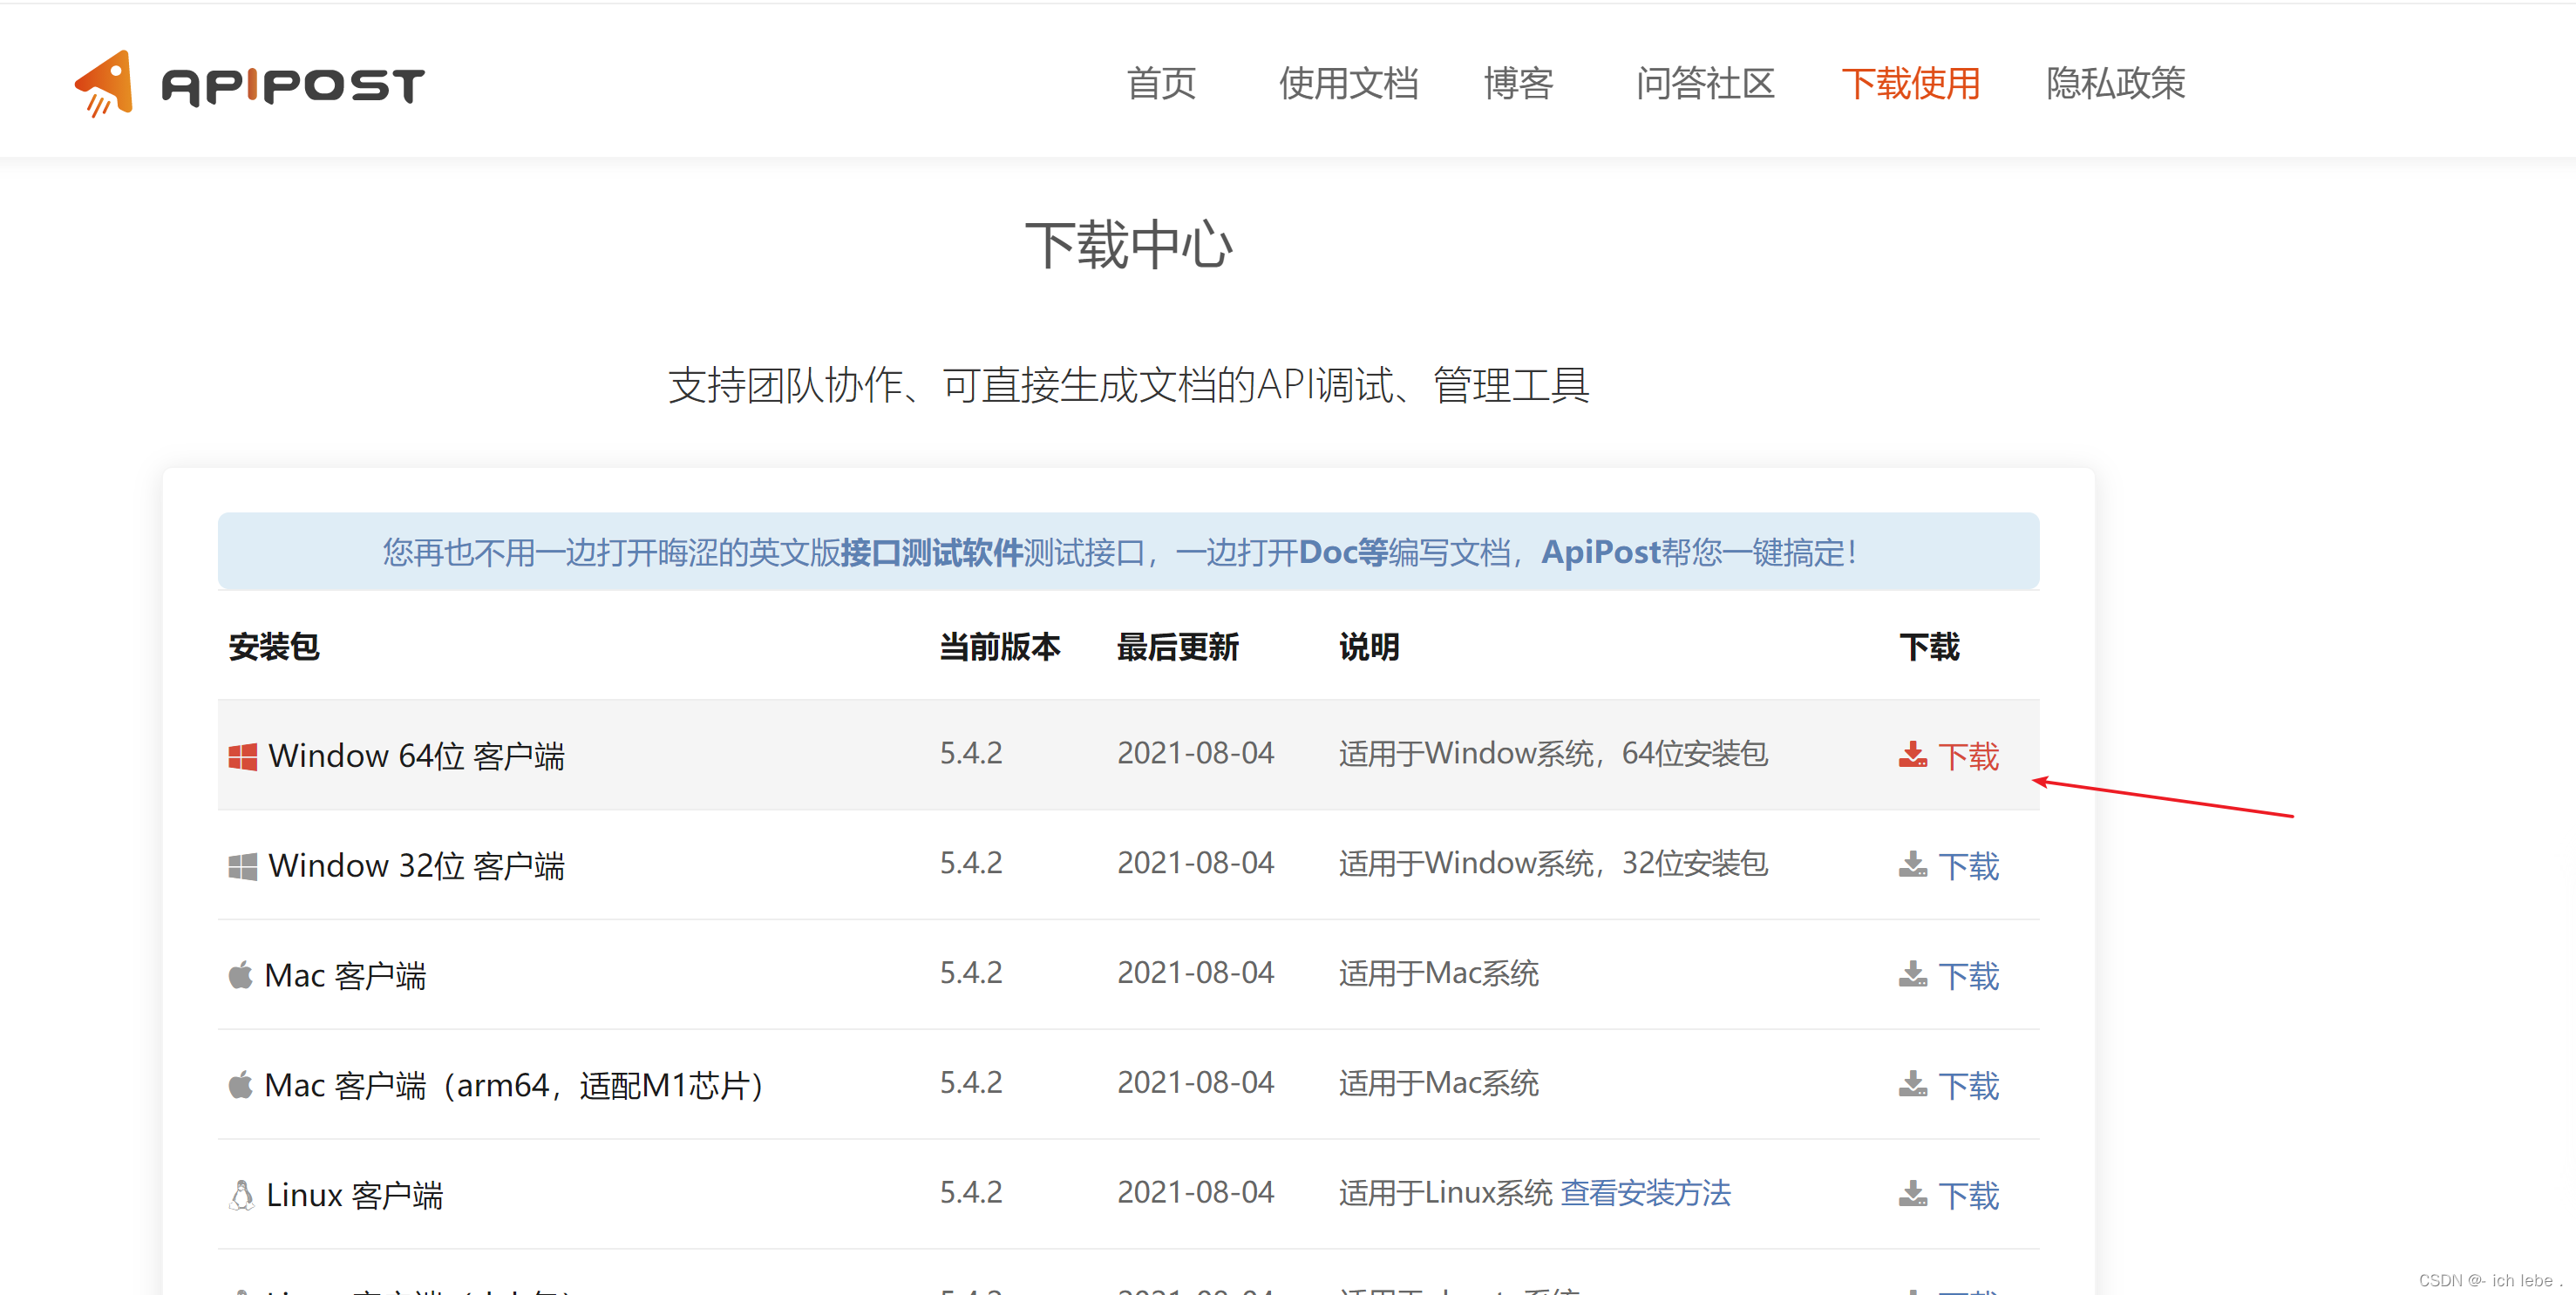Click the gray Windows icon for 32位 client
The height and width of the screenshot is (1295, 2576).
click(x=242, y=866)
